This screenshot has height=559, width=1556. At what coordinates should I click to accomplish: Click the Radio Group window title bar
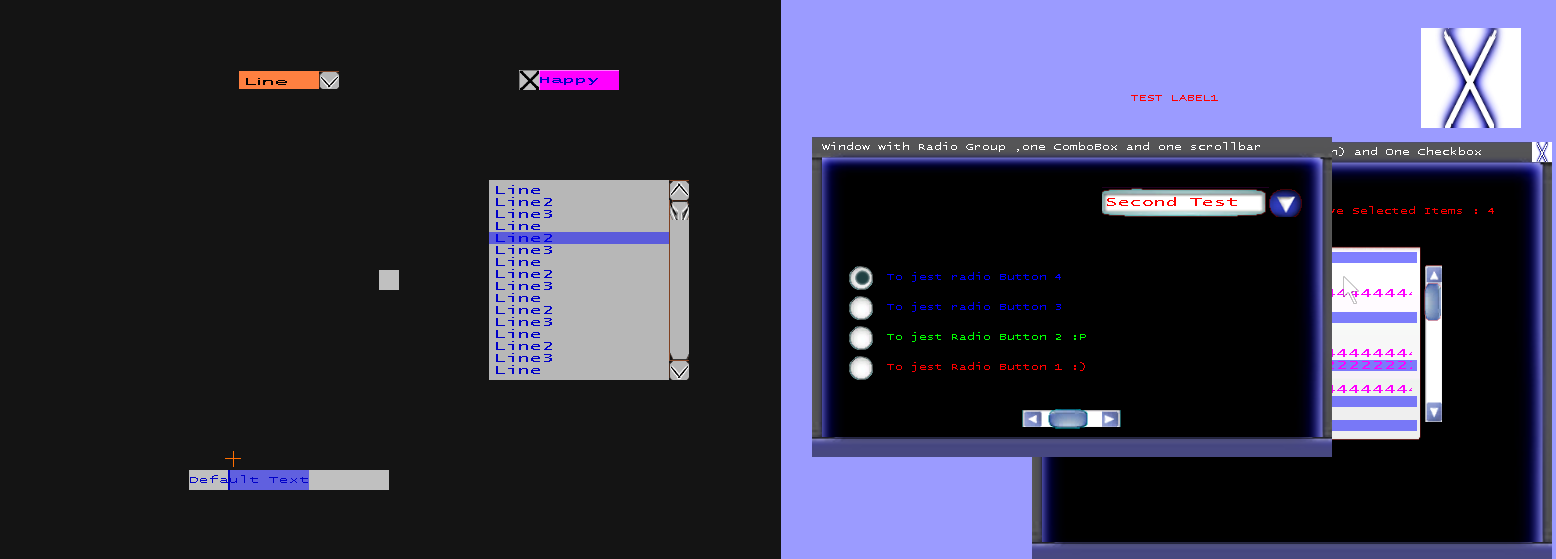[x=1072, y=147]
